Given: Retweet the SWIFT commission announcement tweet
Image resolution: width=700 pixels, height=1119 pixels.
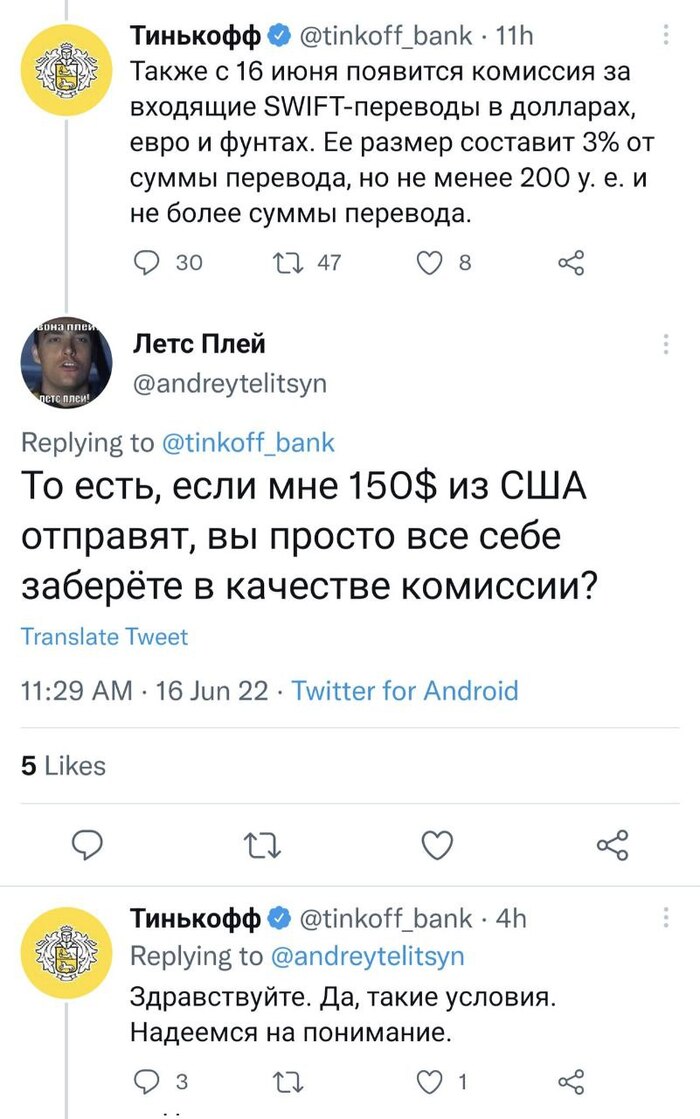Looking at the screenshot, I should (x=285, y=263).
